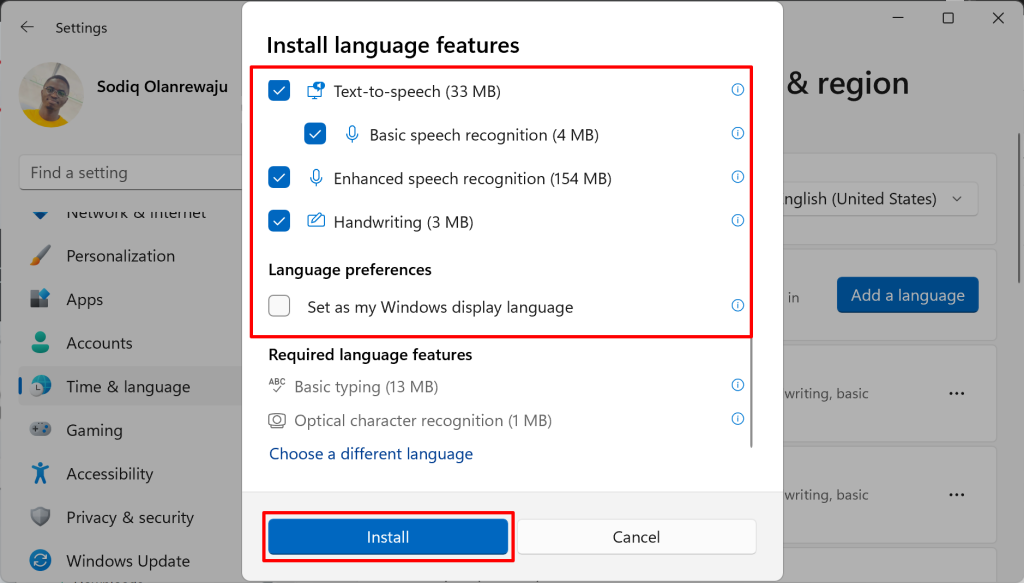The height and width of the screenshot is (583, 1024).
Task: Click info icon for Enhanced speech recognition
Action: coord(737,177)
